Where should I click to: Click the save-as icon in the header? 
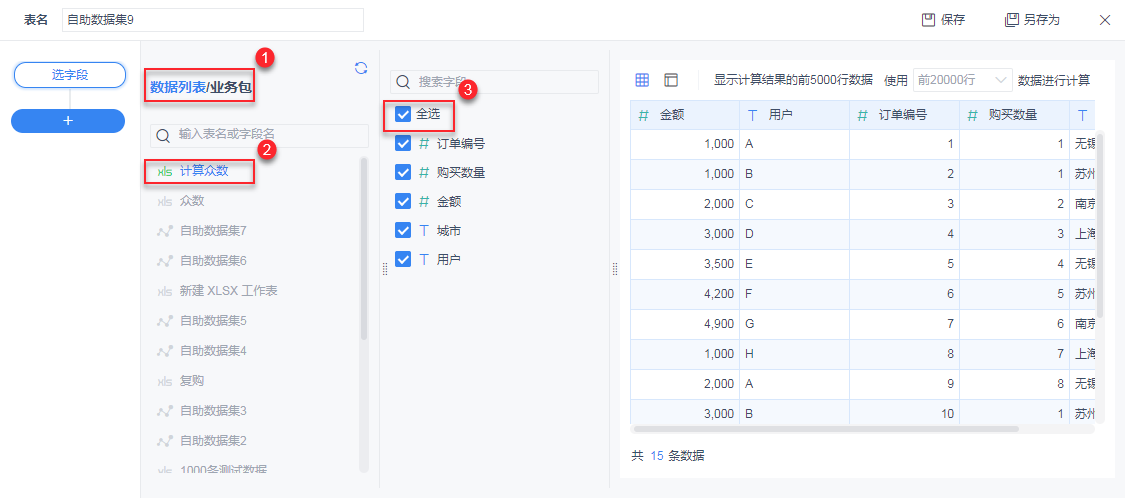(x=1012, y=20)
